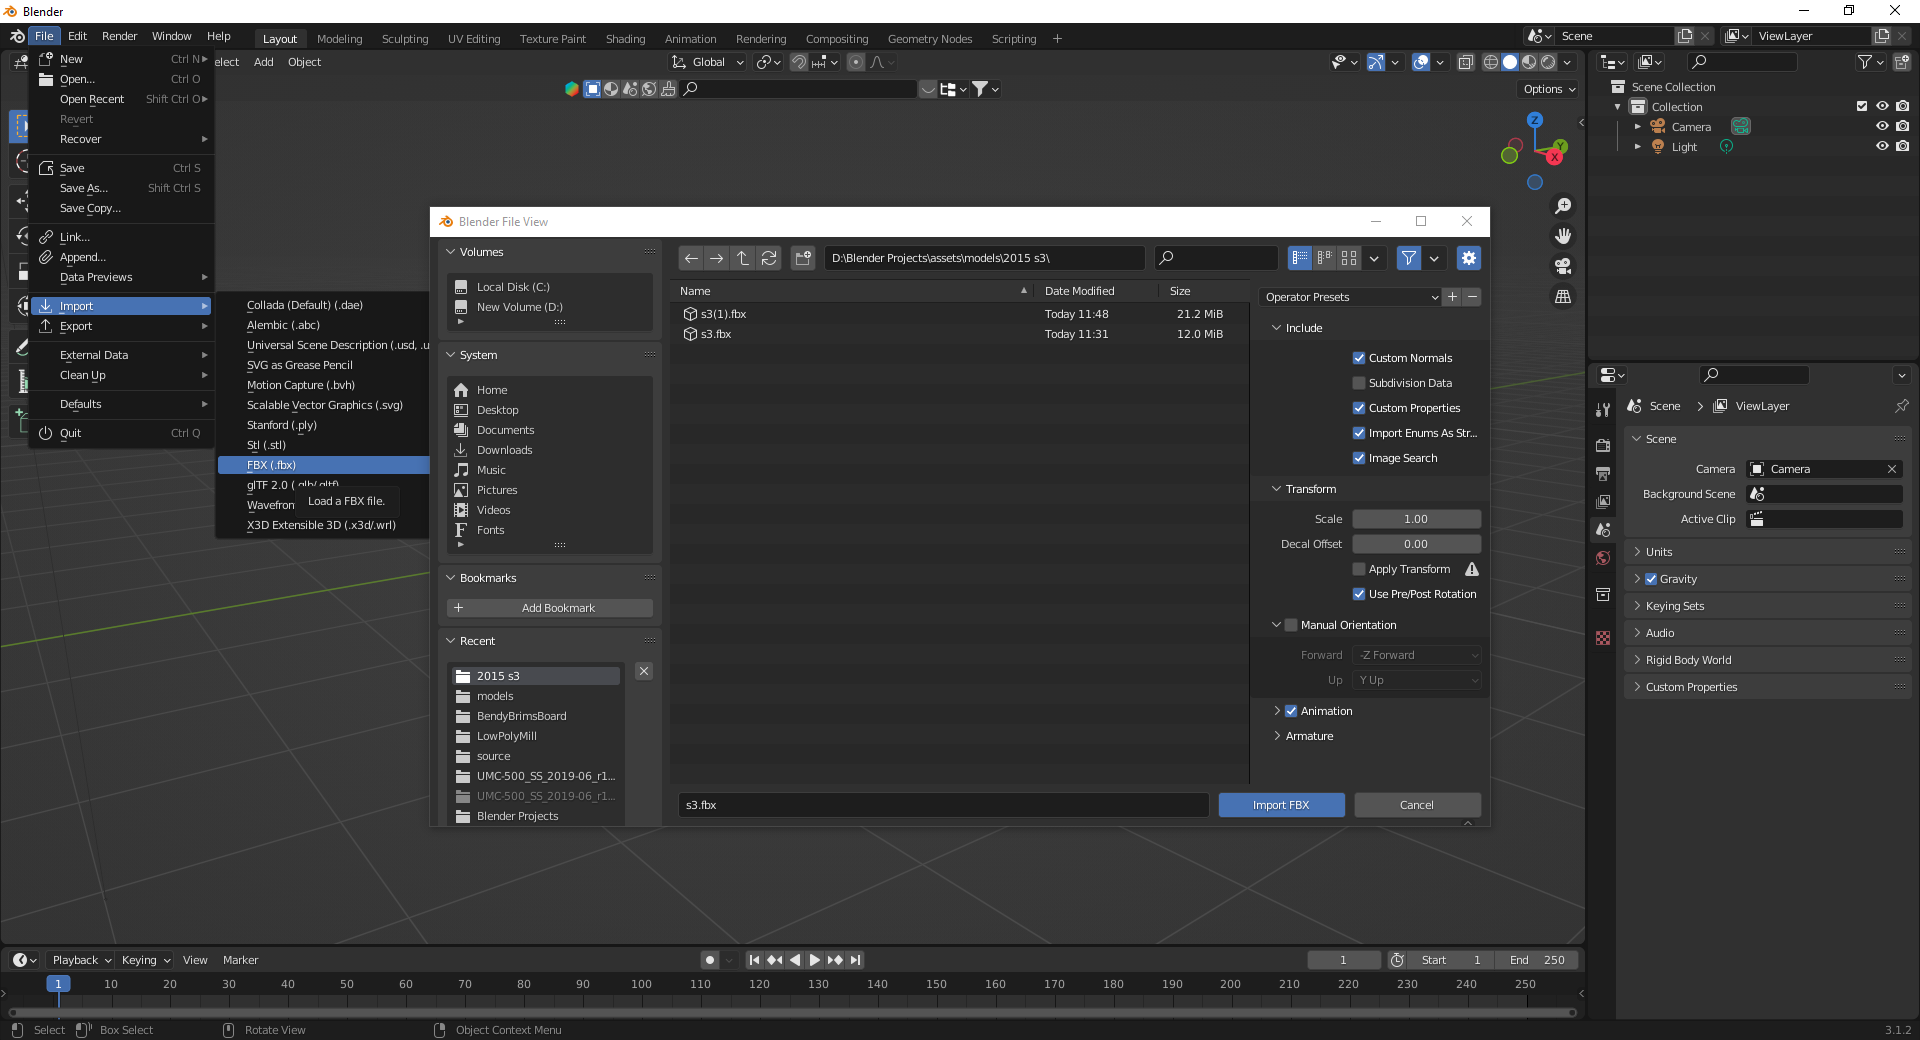
Task: Switch to the Shading workspace tab
Action: pyautogui.click(x=625, y=39)
